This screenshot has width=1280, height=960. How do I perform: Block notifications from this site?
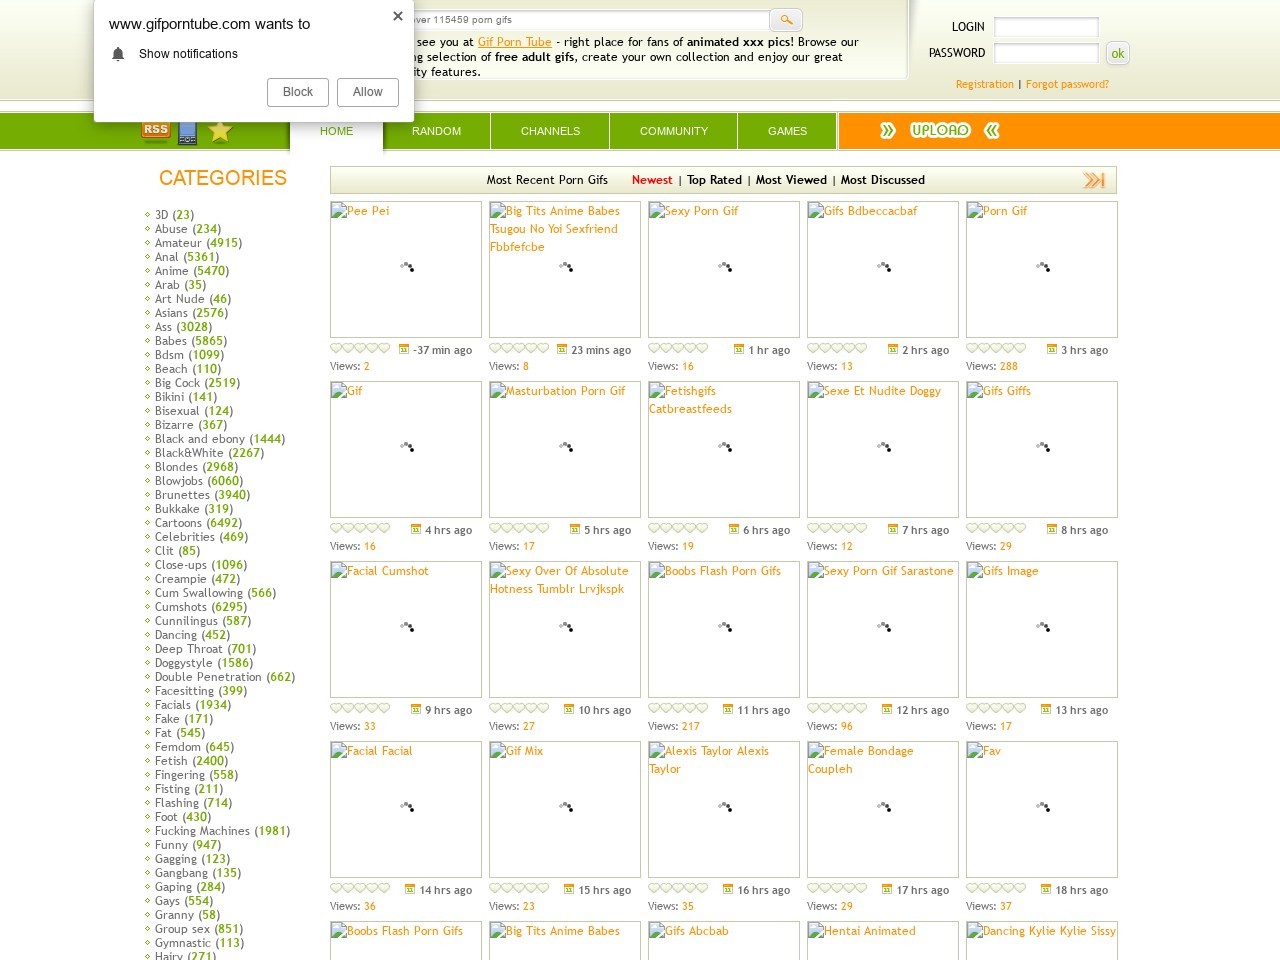coord(298,92)
